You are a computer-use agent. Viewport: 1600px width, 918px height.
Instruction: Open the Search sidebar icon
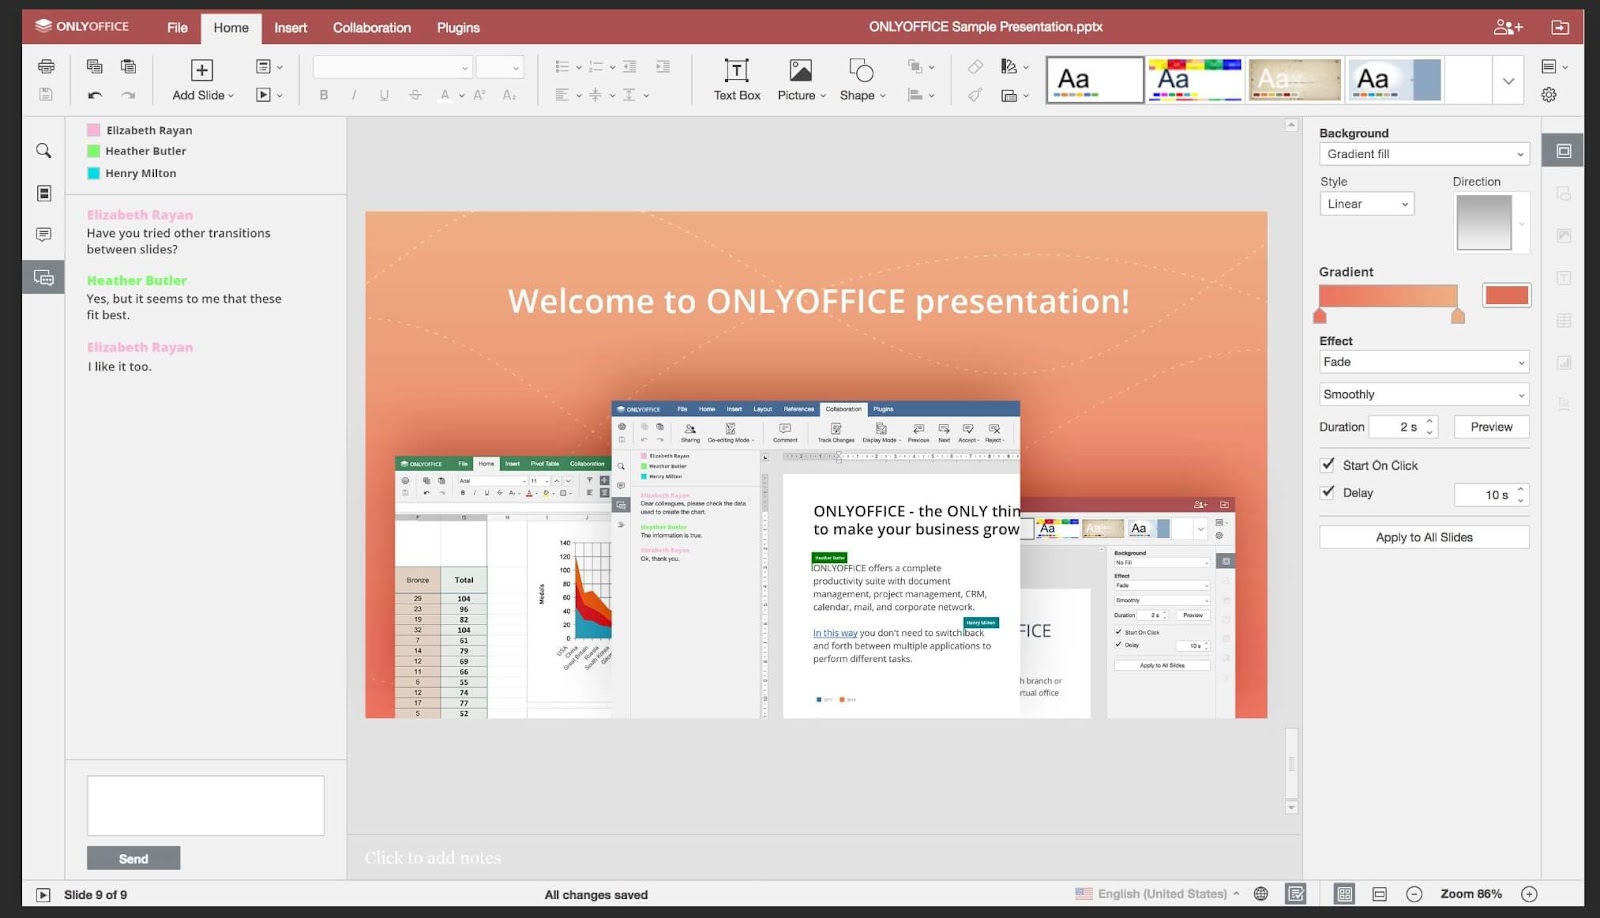coord(44,151)
